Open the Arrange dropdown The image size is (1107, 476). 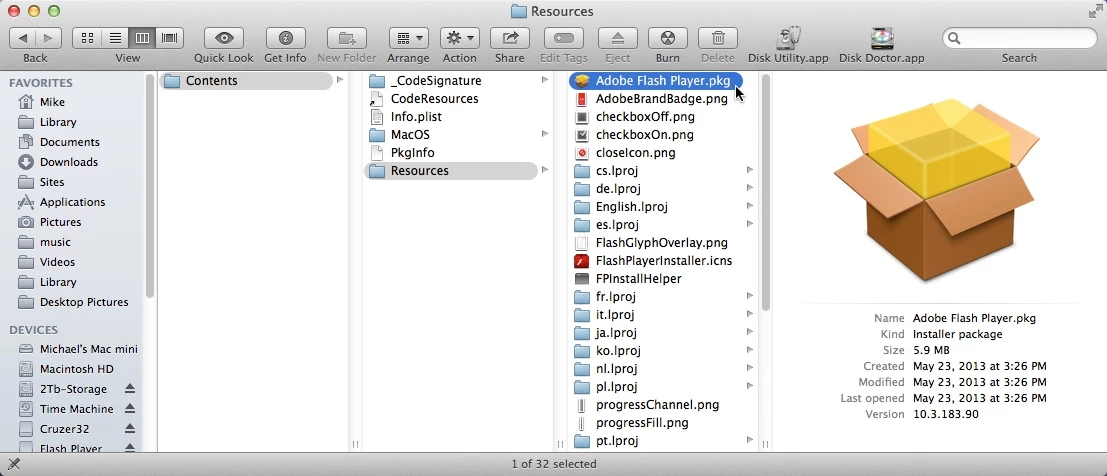point(408,38)
